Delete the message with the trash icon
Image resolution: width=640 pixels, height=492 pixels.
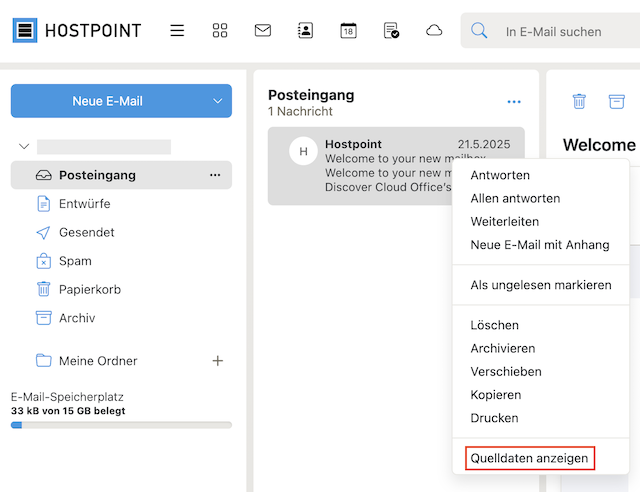tap(579, 101)
